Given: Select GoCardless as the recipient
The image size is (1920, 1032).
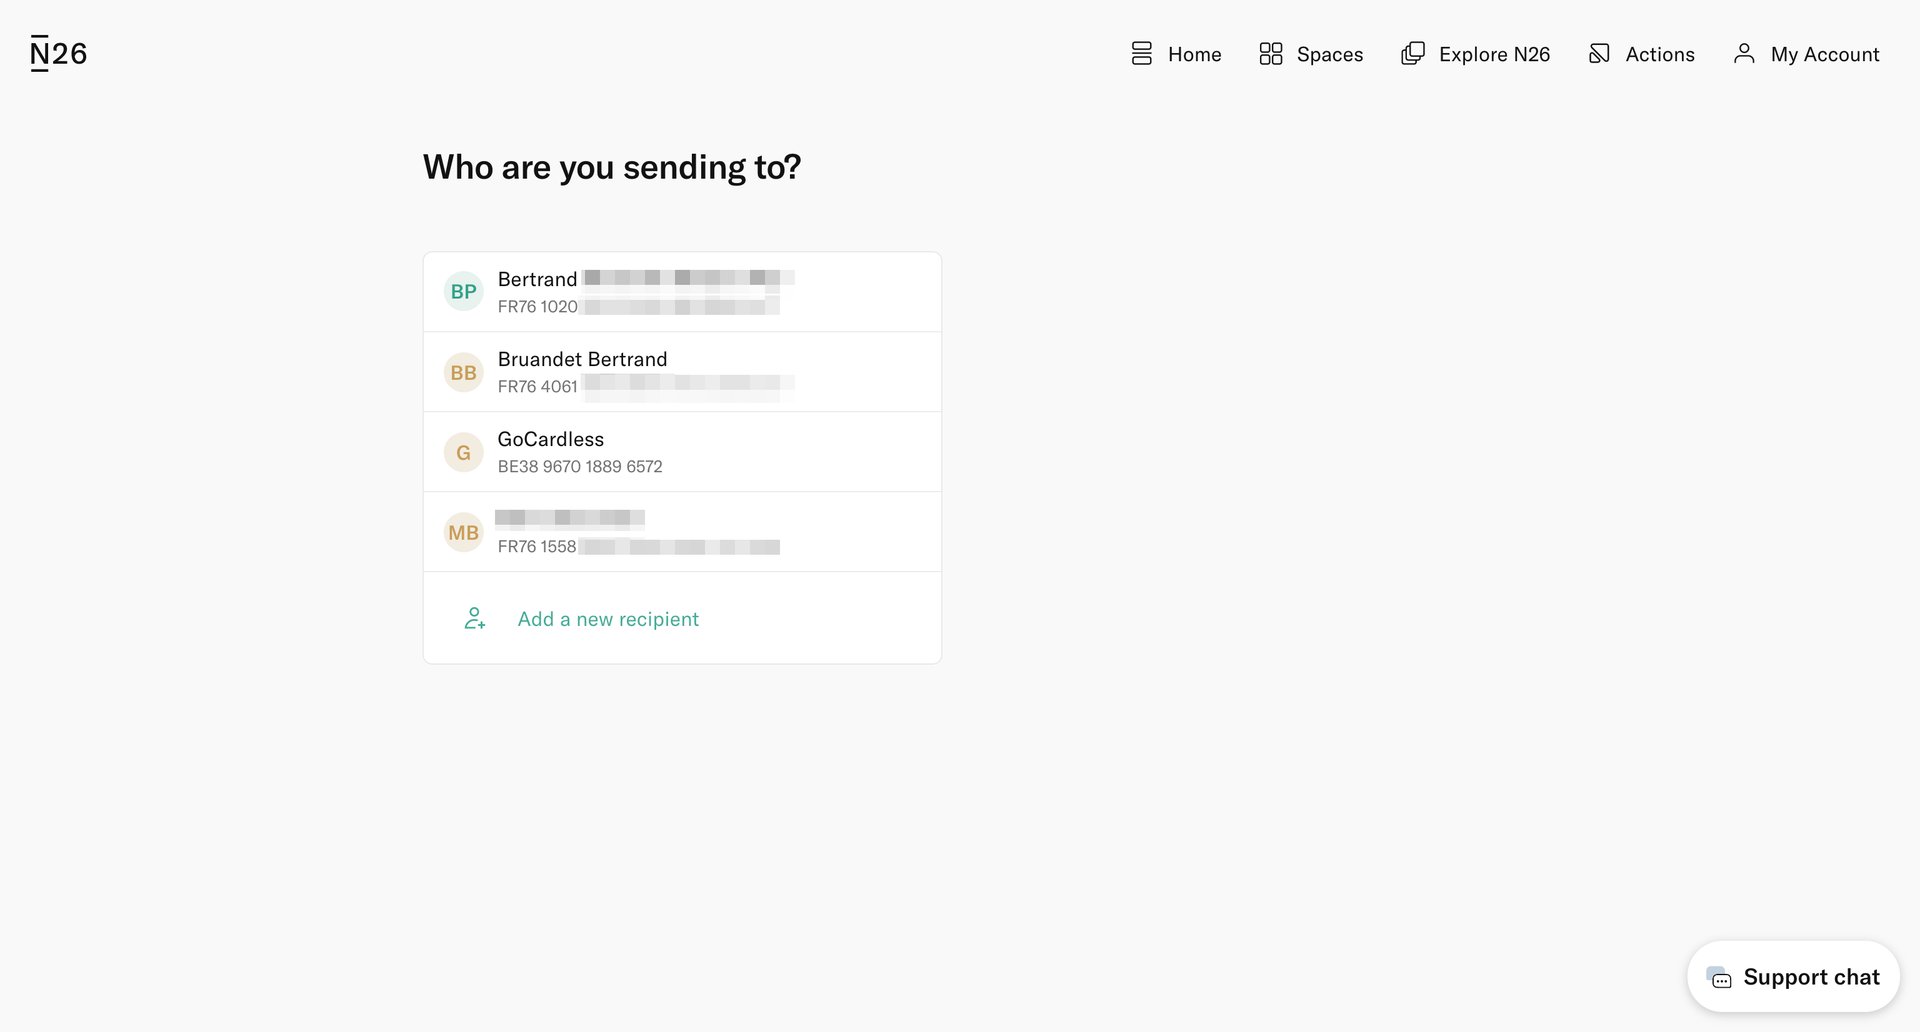Looking at the screenshot, I should (x=681, y=451).
